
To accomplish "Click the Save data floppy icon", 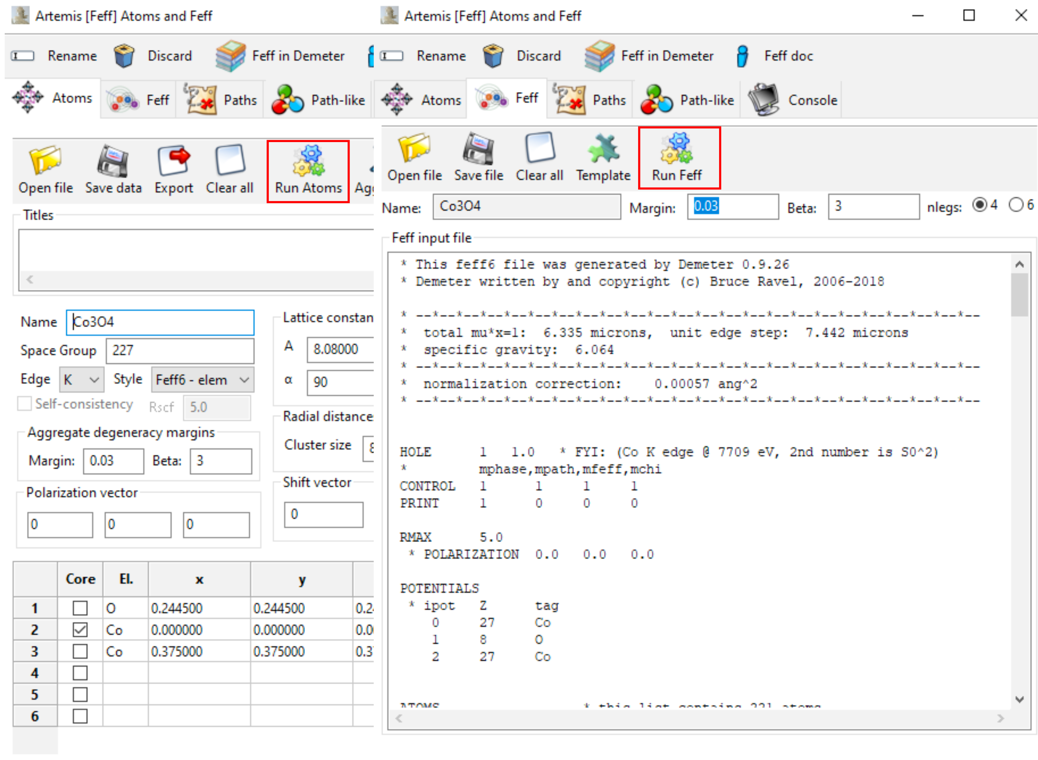I will (x=113, y=162).
